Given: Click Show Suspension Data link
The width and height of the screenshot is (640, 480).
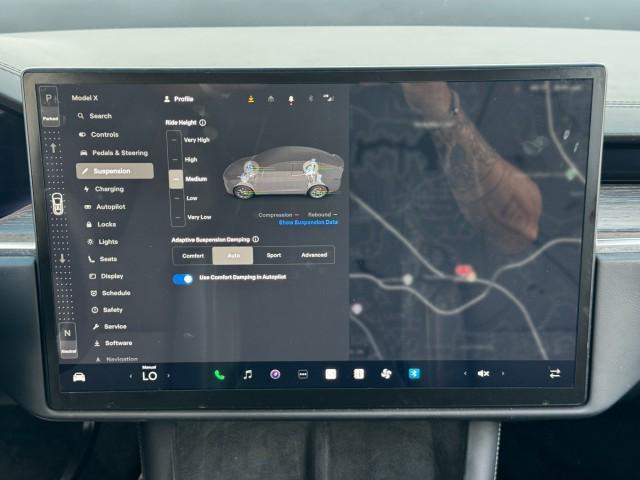Looking at the screenshot, I should (308, 222).
